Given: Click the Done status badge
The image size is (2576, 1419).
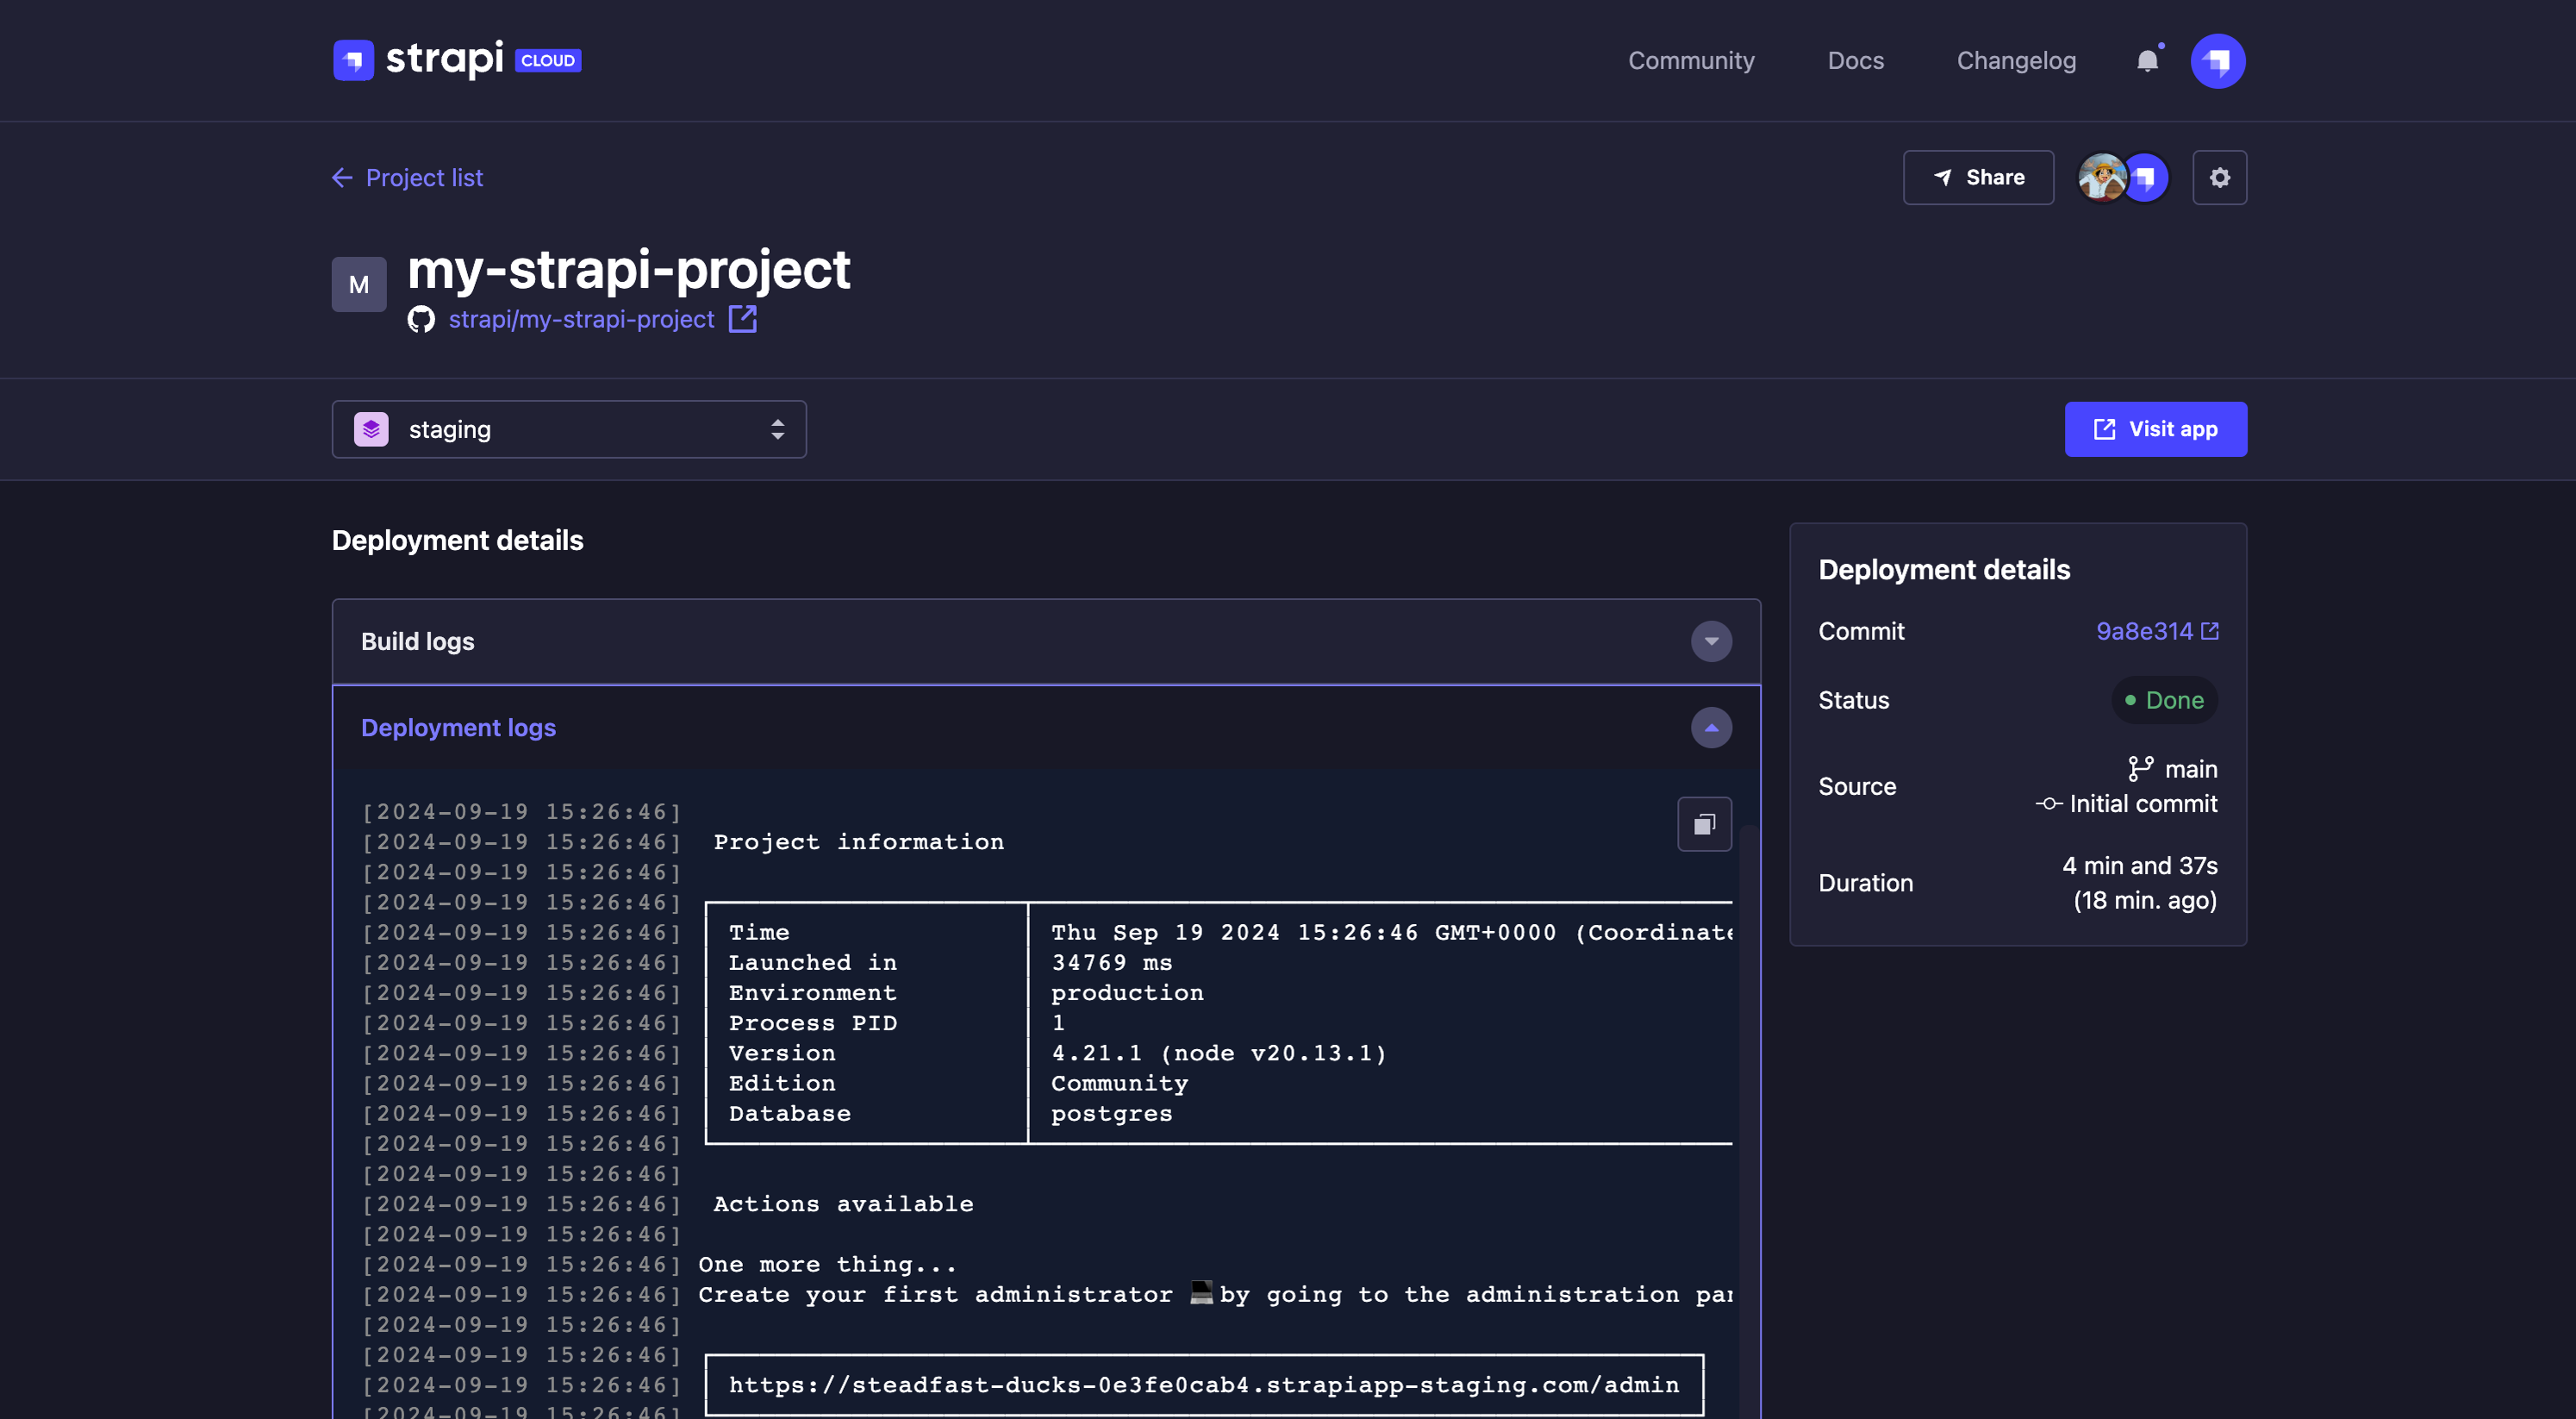Looking at the screenshot, I should (x=2164, y=700).
